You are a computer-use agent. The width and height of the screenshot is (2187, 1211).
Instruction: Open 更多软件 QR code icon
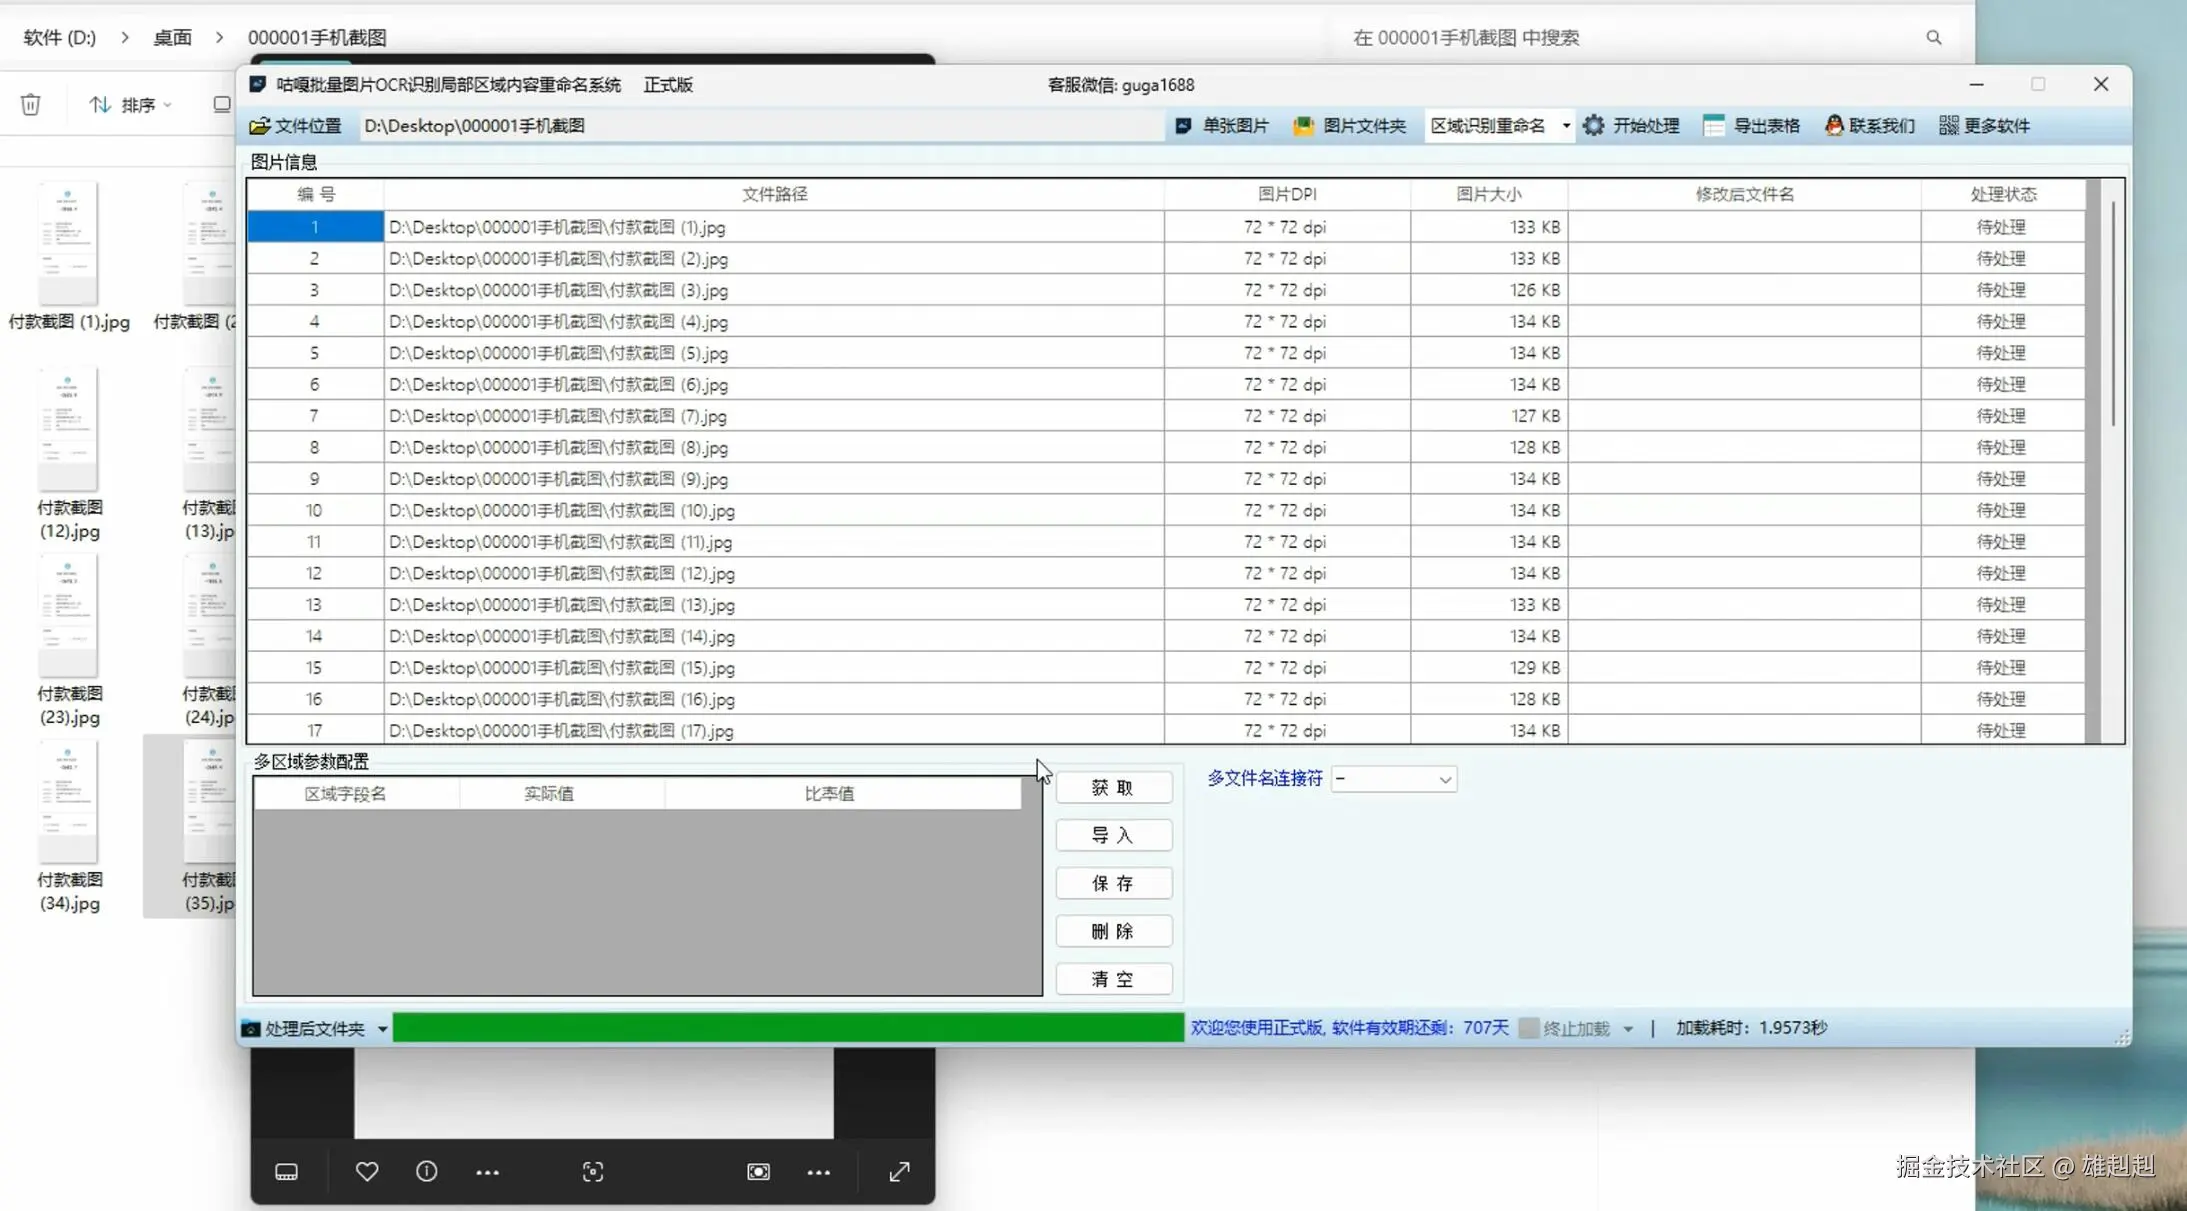pos(1948,126)
